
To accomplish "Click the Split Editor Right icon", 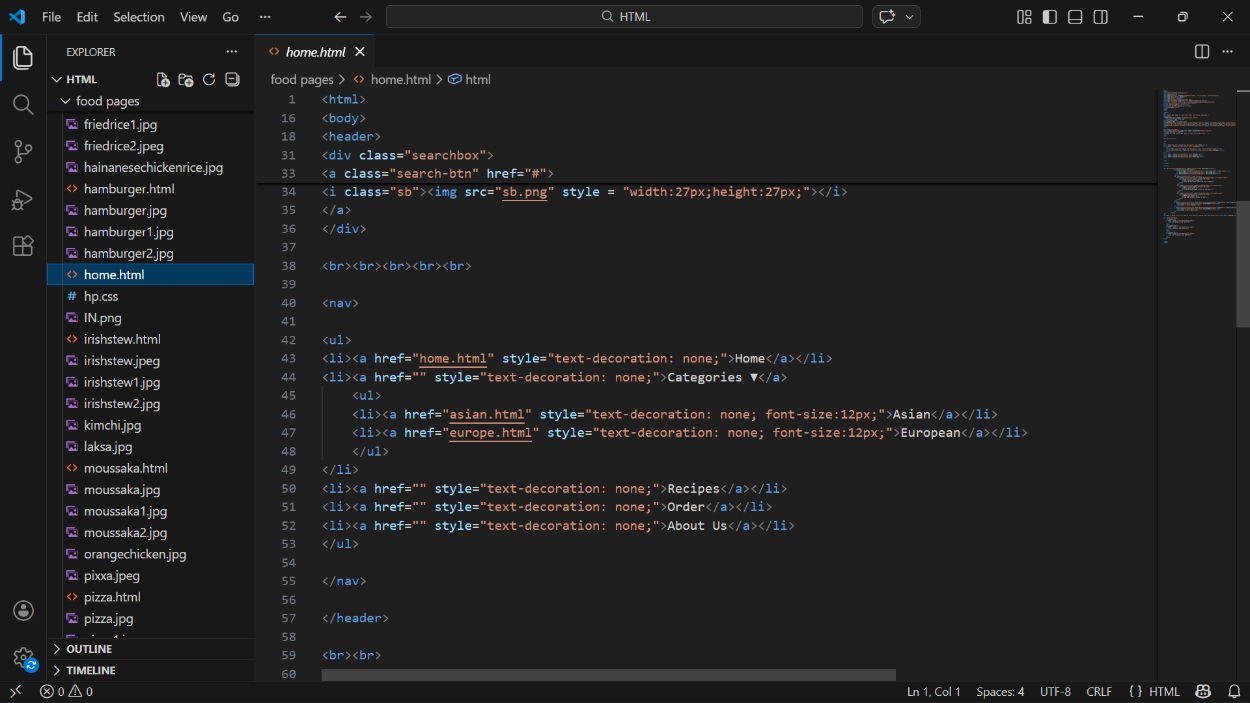I will [1202, 52].
